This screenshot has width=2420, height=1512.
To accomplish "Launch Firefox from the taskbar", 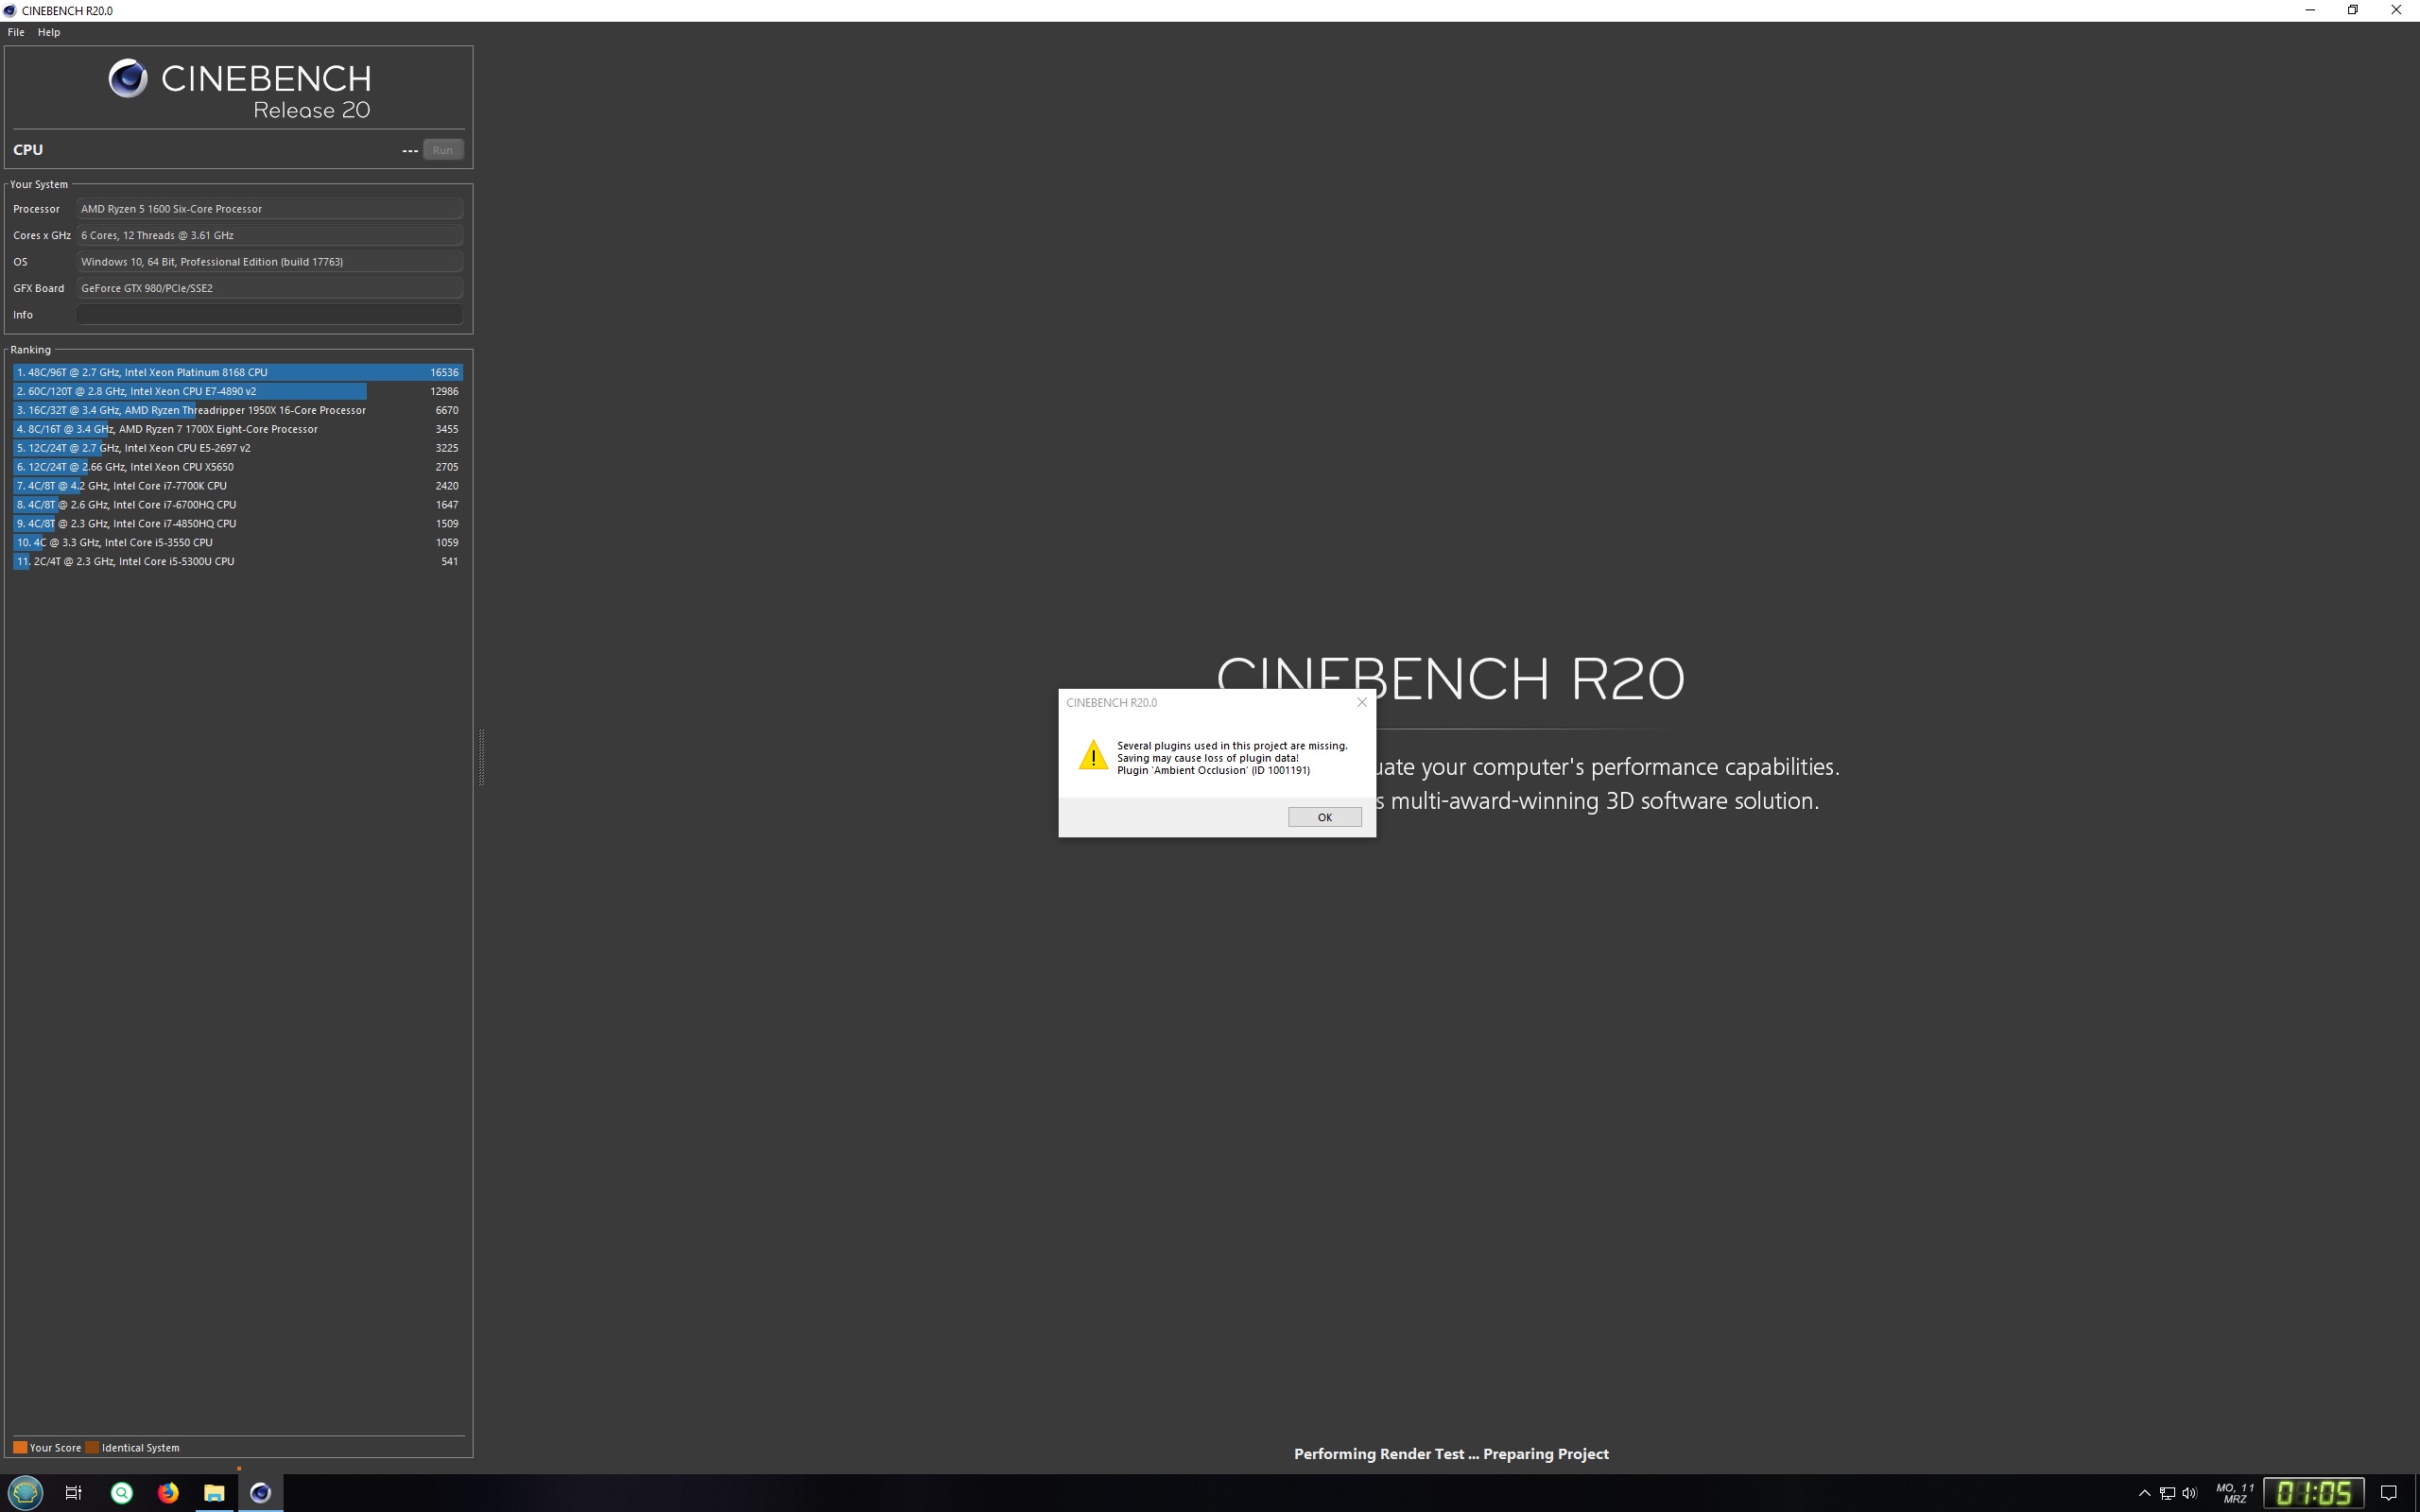I will point(168,1493).
